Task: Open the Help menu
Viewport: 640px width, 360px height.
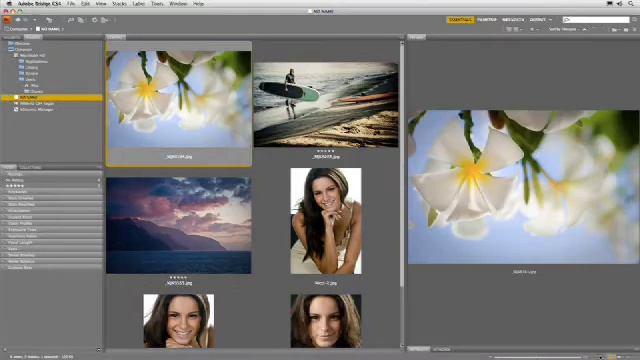Action: pos(198,4)
